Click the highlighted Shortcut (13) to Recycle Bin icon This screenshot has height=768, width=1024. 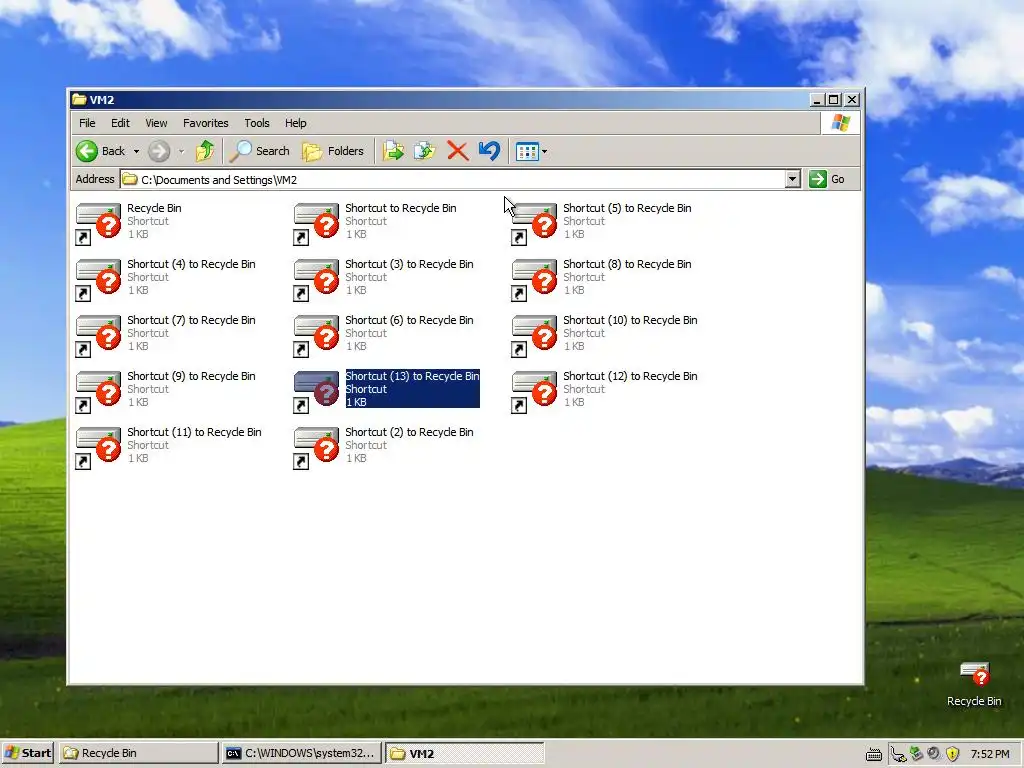pyautogui.click(x=317, y=392)
